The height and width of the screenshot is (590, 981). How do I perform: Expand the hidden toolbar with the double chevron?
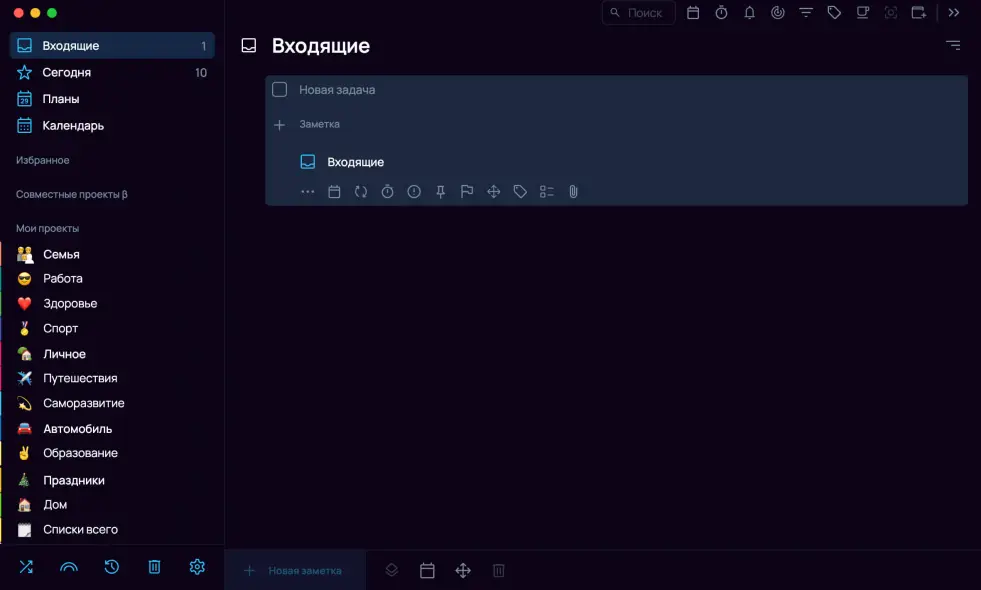coord(953,13)
